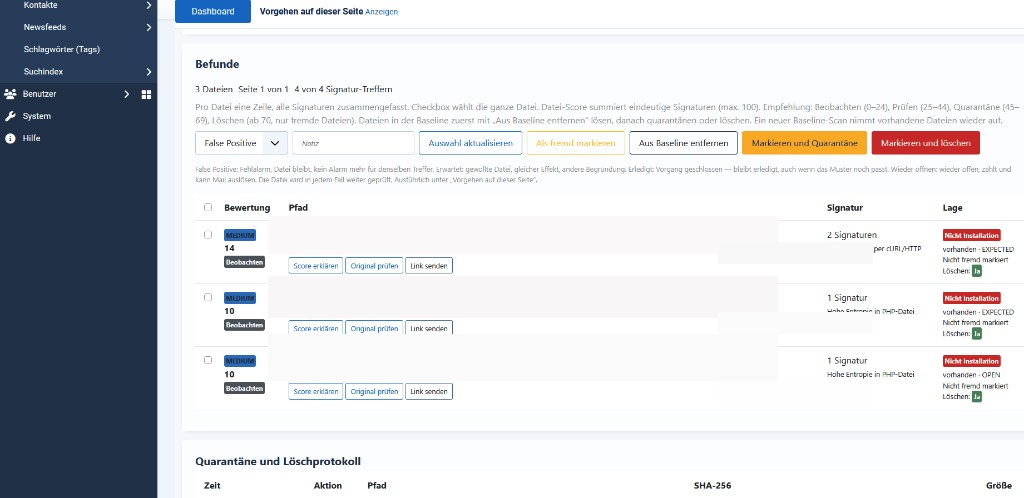Open Newsfeeds in the sidebar
Viewport: 1024px width, 498px height.
point(44,27)
